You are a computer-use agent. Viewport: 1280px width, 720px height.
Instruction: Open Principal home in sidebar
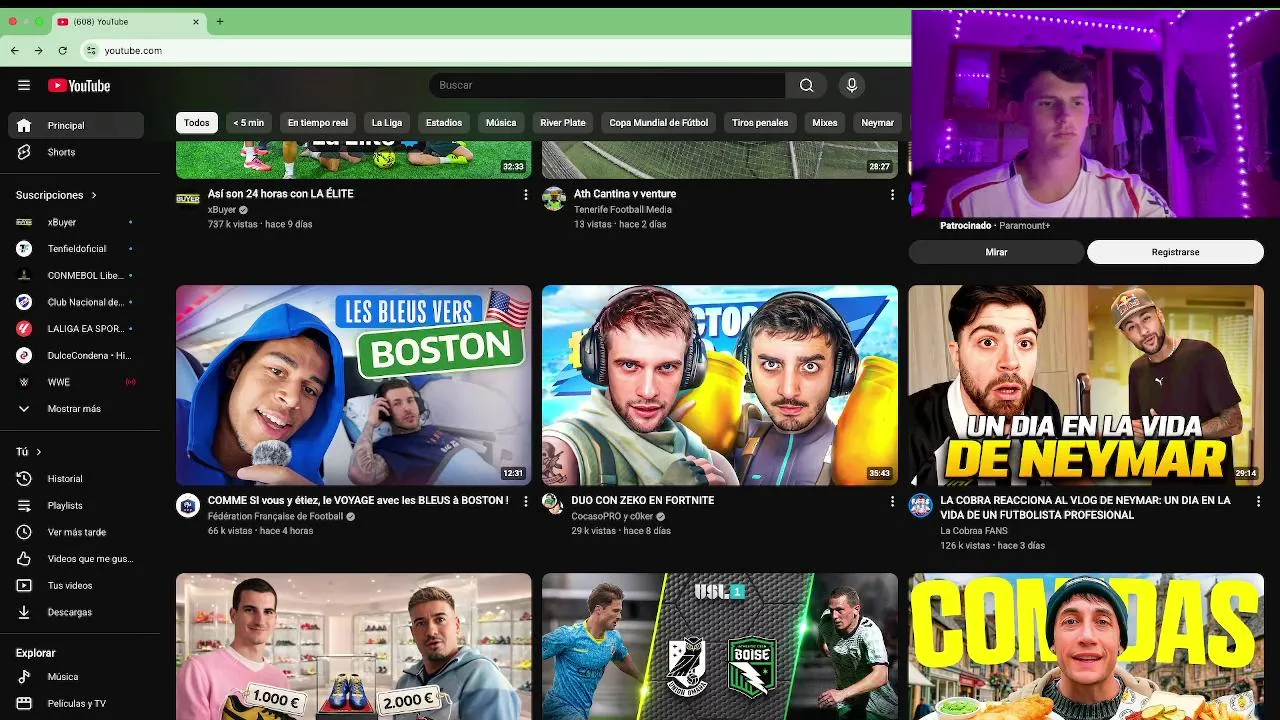(x=76, y=125)
